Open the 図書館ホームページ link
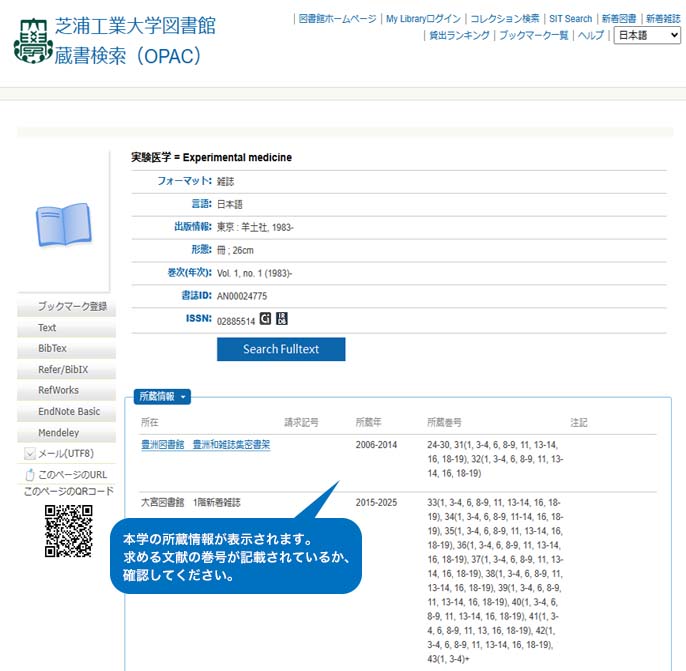686x671 pixels. tap(337, 19)
